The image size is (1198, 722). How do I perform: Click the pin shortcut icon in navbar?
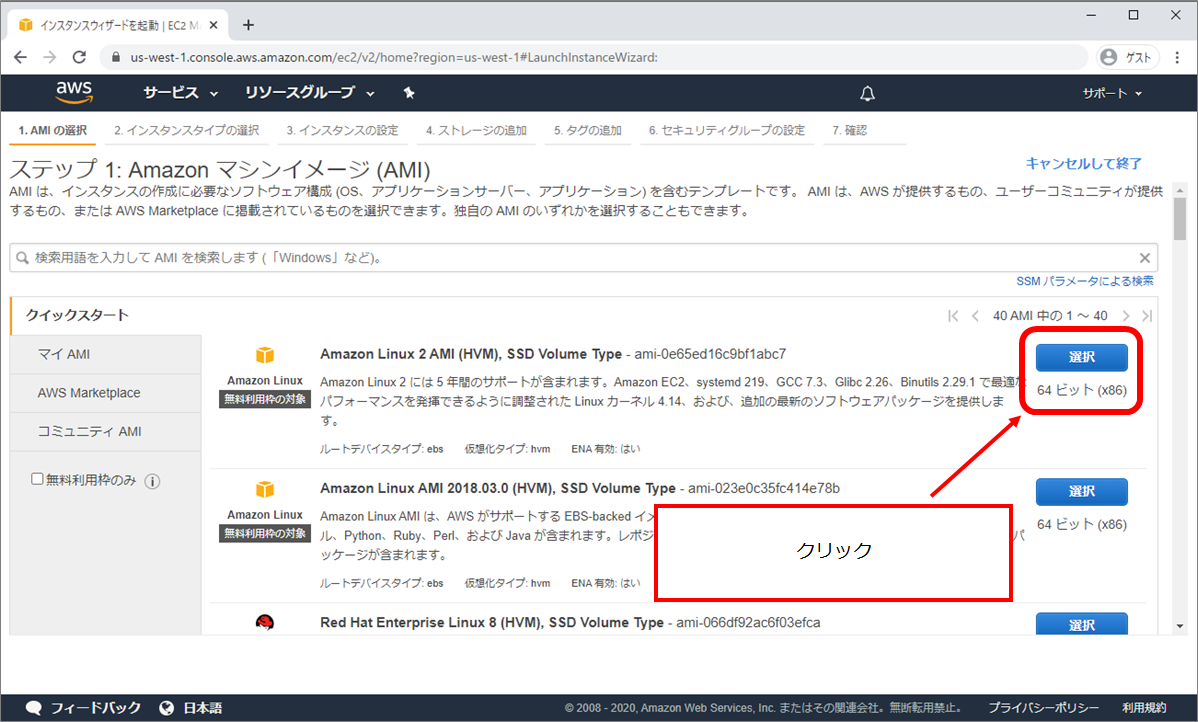click(409, 93)
